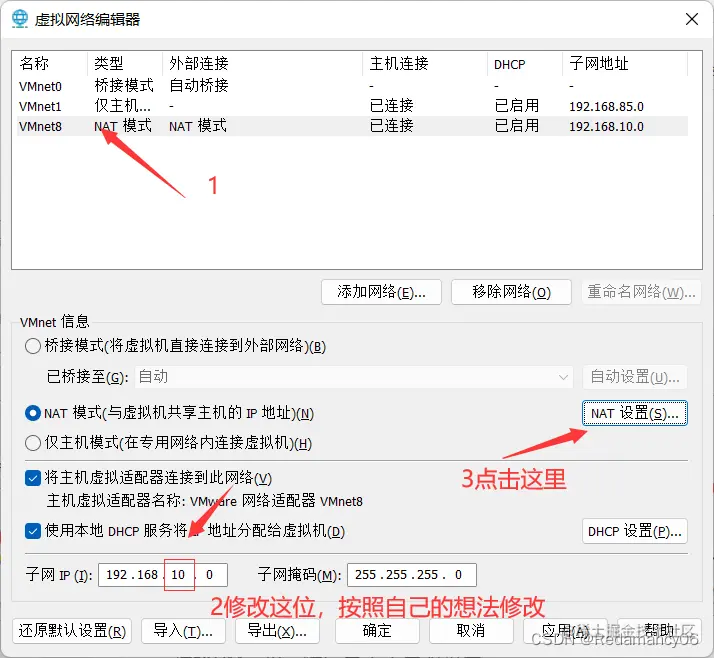The width and height of the screenshot is (714, 658).
Task: Click the 子网掩码 input field
Action: point(412,575)
